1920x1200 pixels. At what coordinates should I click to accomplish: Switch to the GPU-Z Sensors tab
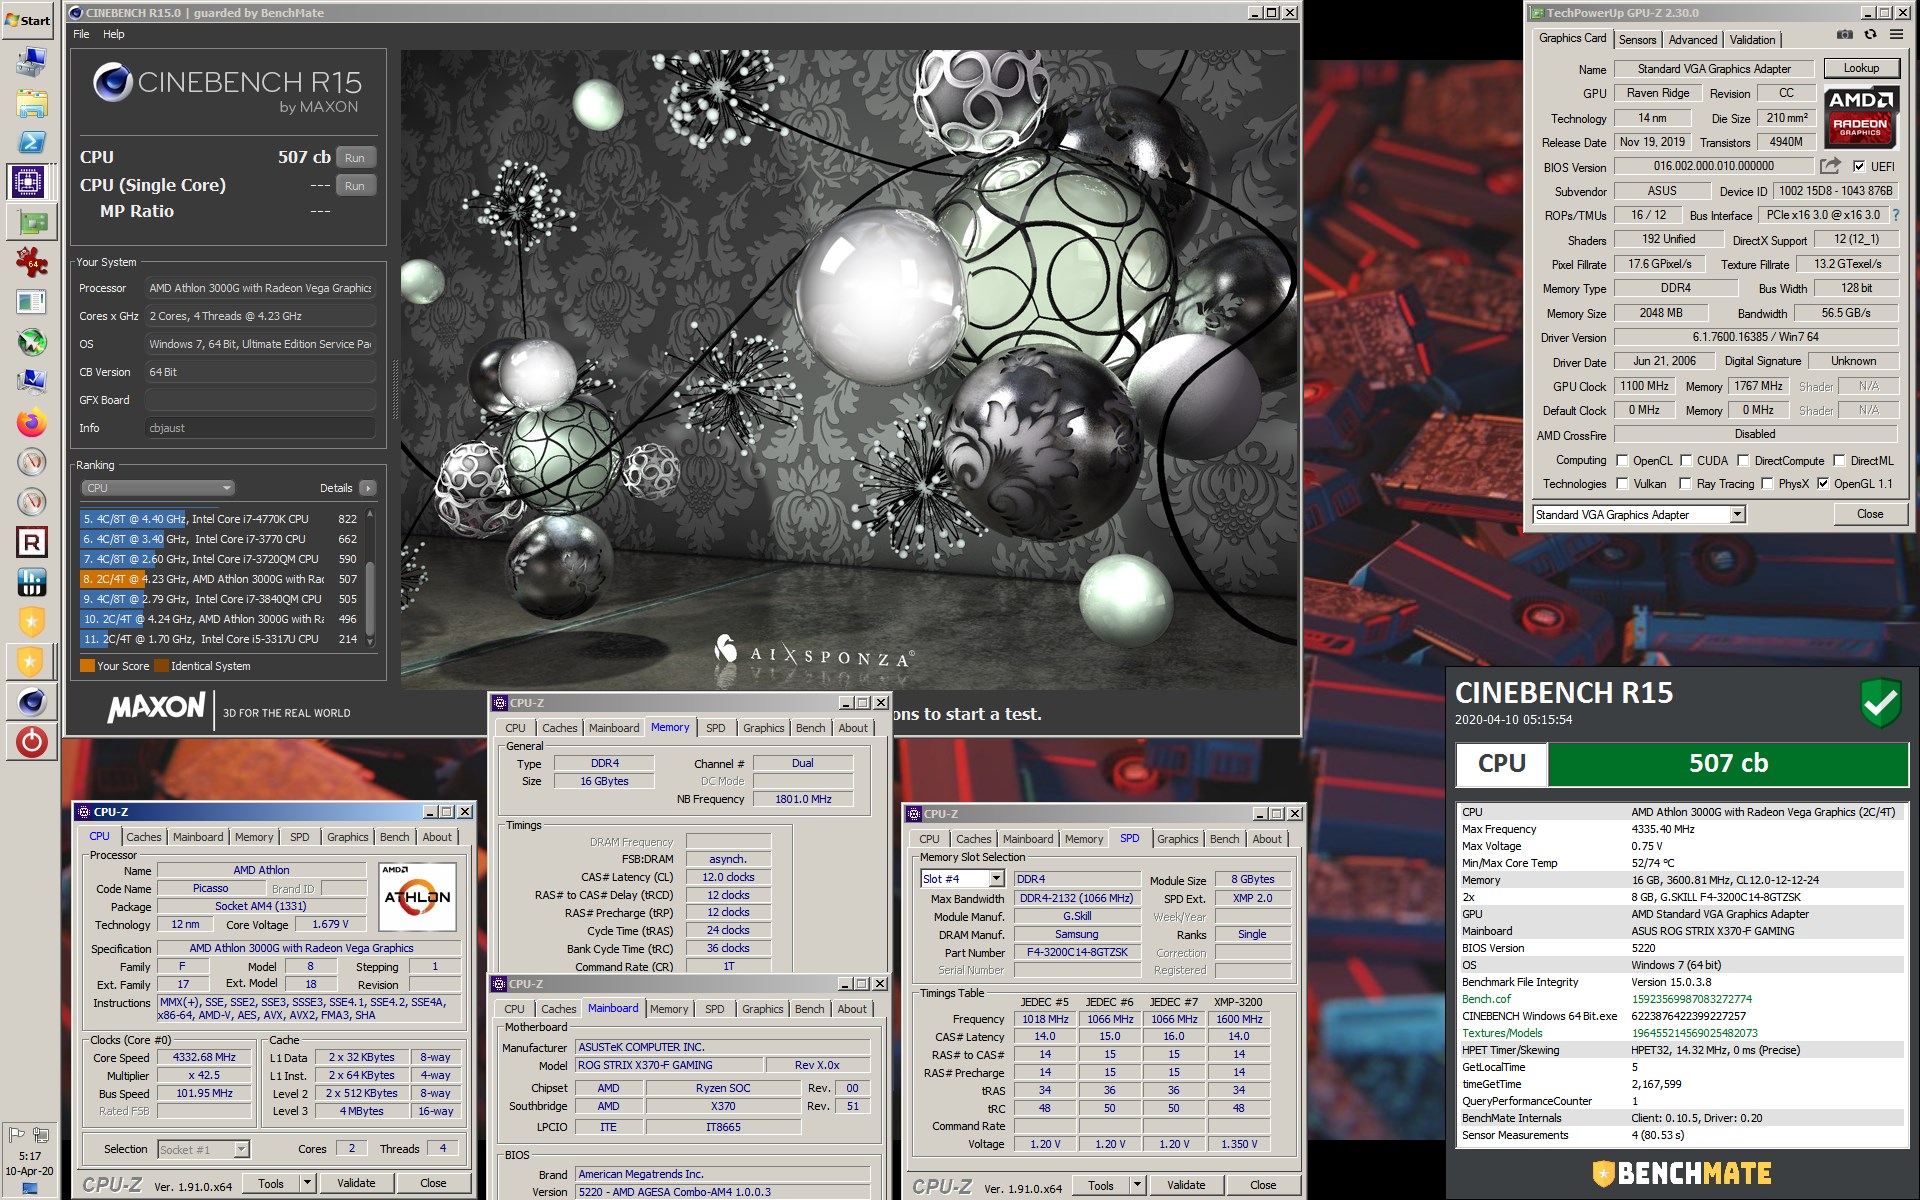pos(1637,40)
